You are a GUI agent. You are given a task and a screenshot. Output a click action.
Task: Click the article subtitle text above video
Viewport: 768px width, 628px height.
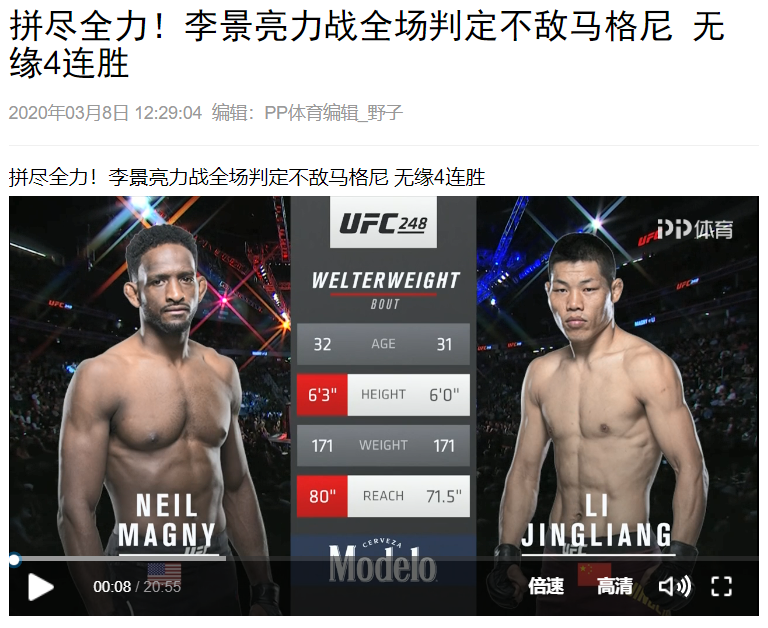pyautogui.click(x=247, y=177)
